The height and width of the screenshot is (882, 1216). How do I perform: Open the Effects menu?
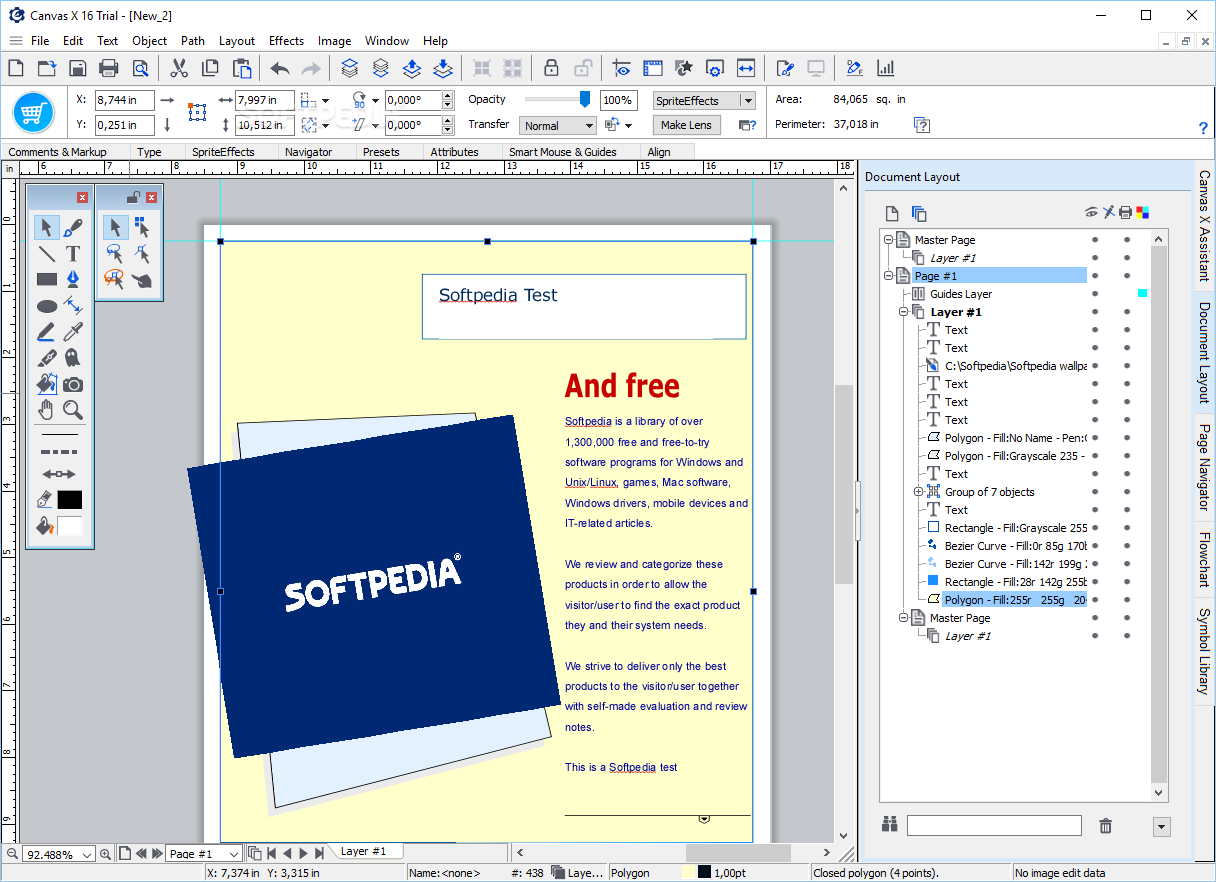point(286,41)
